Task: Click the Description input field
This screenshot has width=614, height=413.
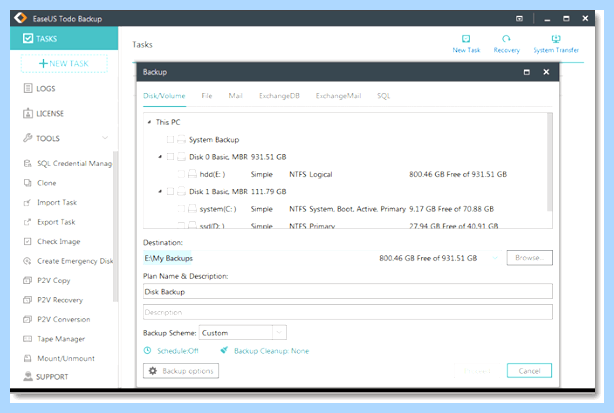Action: [348, 312]
